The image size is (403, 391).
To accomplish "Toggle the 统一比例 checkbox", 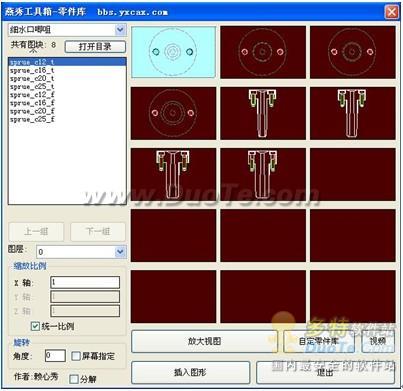I will point(35,326).
